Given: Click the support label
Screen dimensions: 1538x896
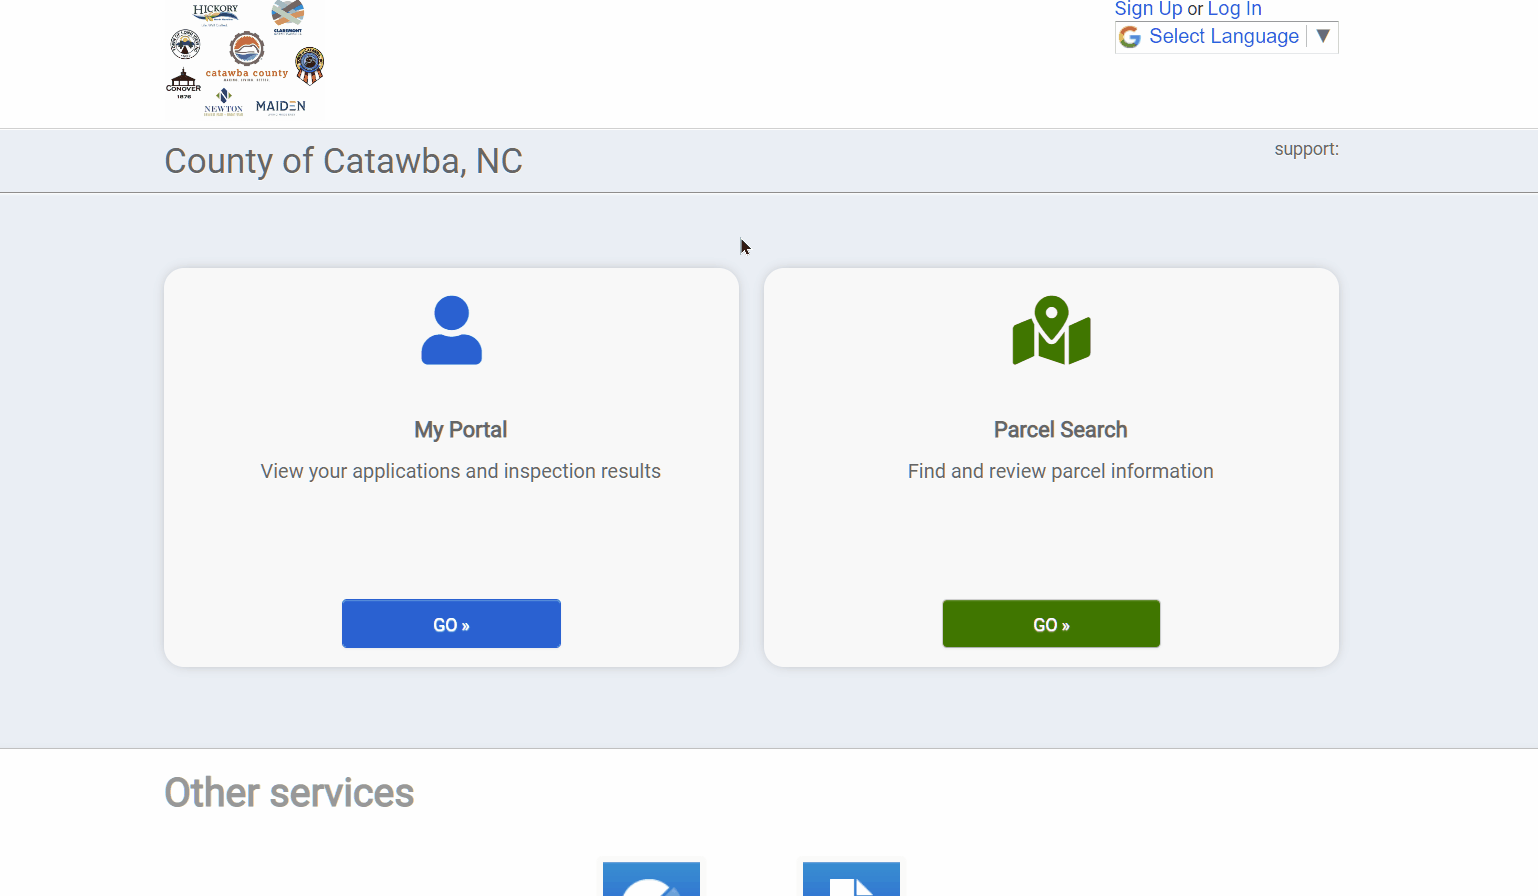Looking at the screenshot, I should tap(1306, 149).
